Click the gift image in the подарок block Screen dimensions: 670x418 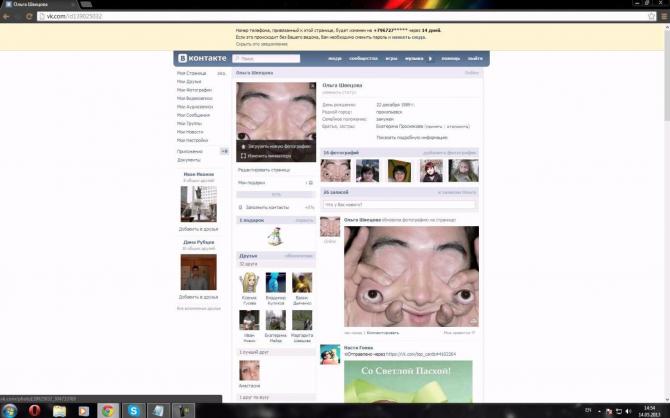point(275,235)
